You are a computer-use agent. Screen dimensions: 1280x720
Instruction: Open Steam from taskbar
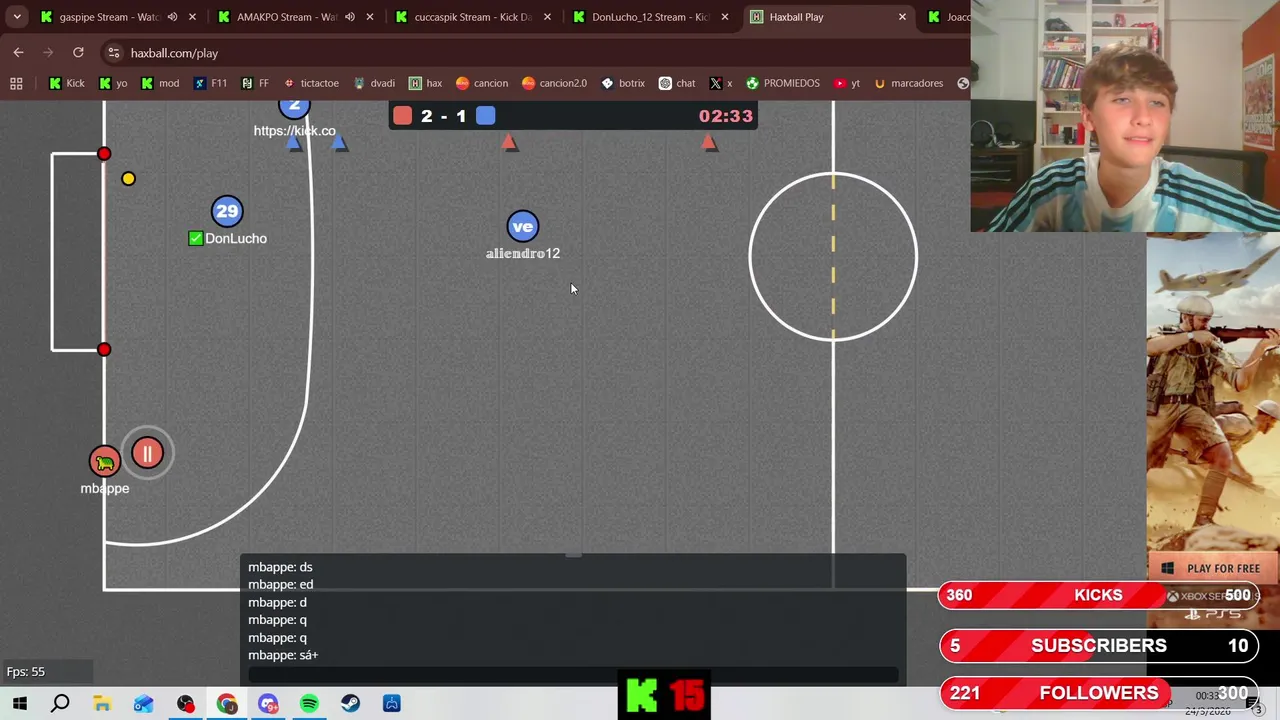coord(350,703)
